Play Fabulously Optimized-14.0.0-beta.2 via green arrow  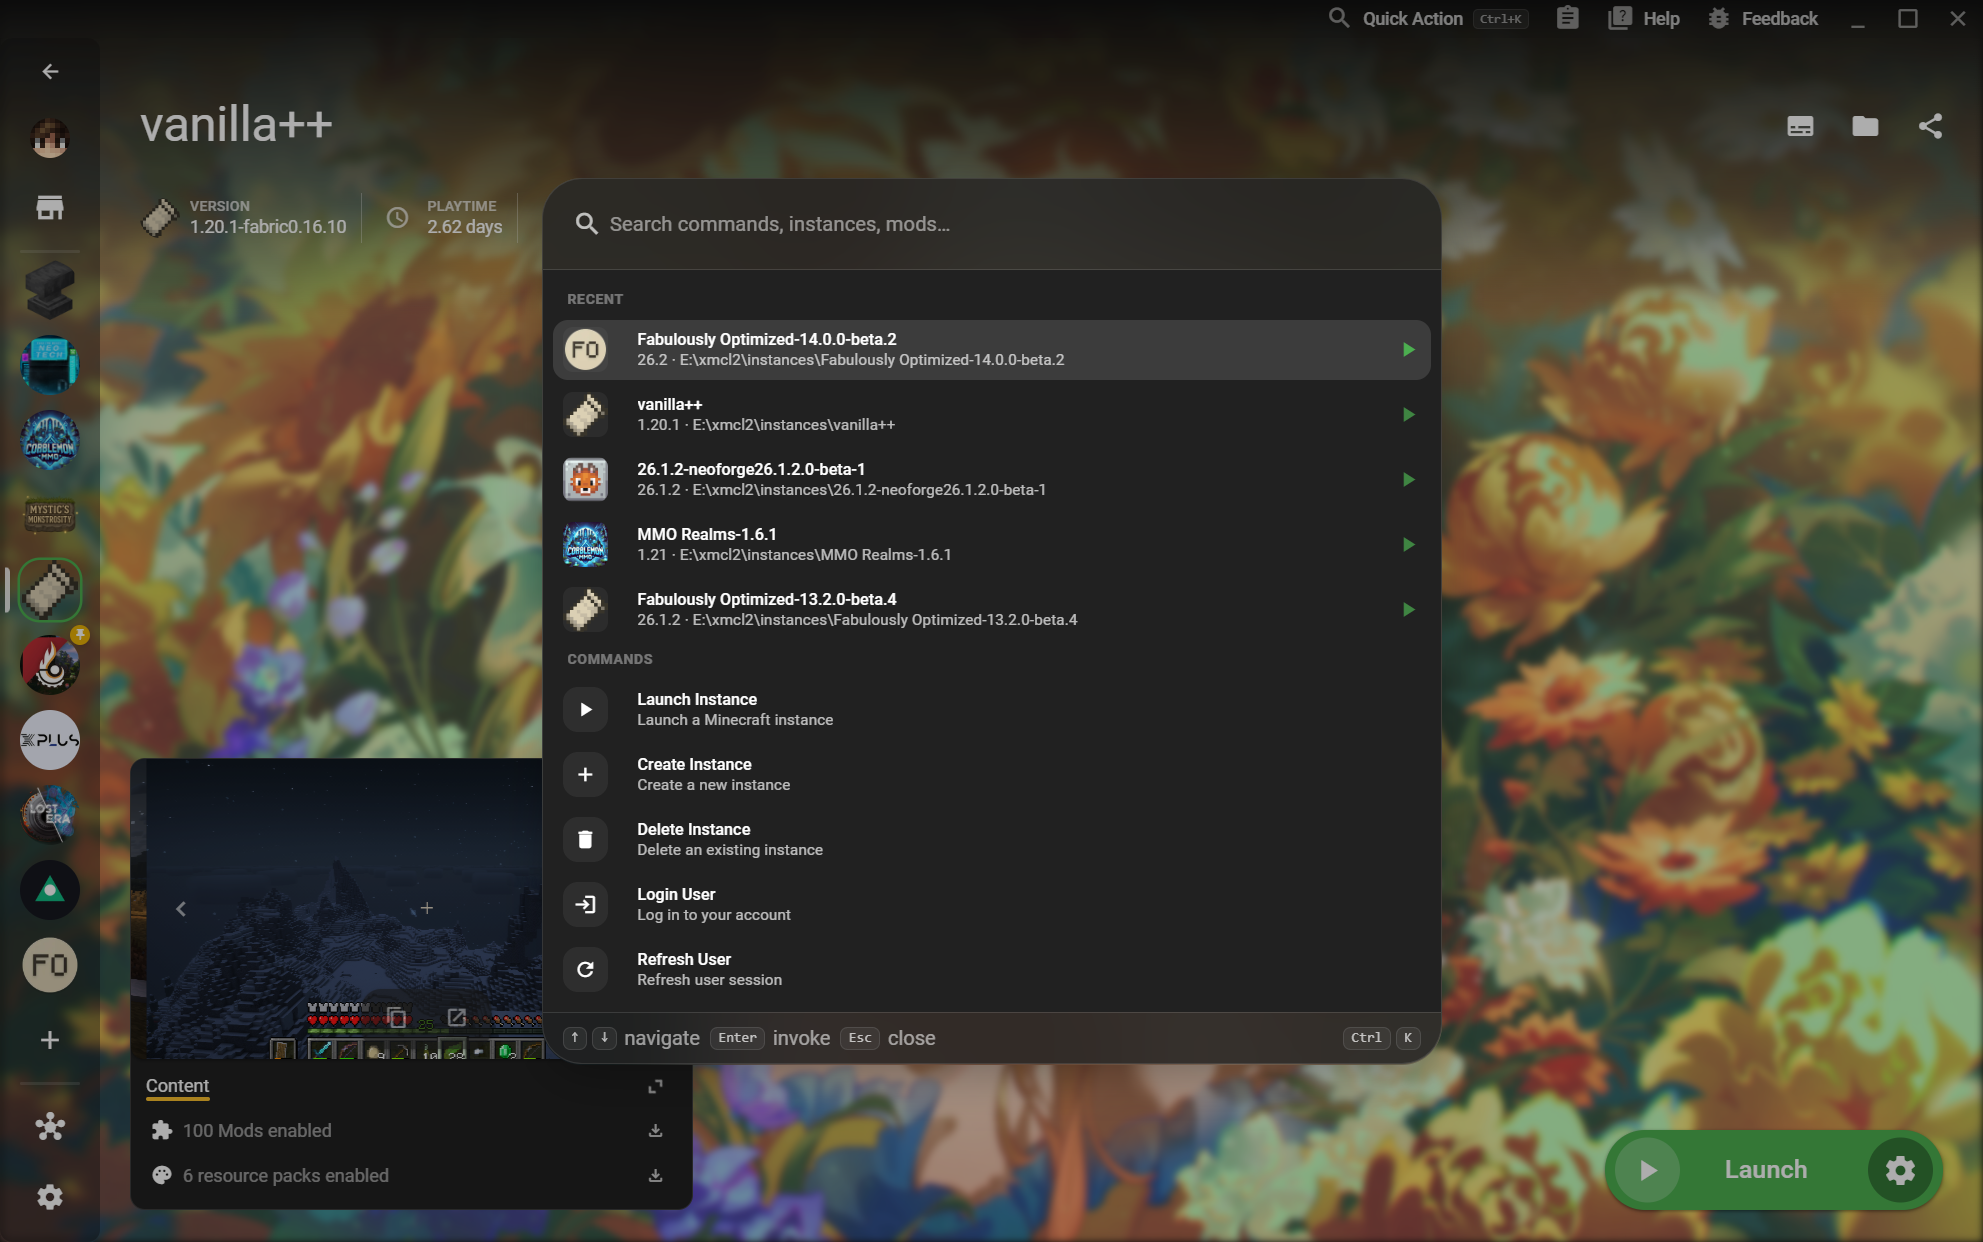click(1408, 350)
